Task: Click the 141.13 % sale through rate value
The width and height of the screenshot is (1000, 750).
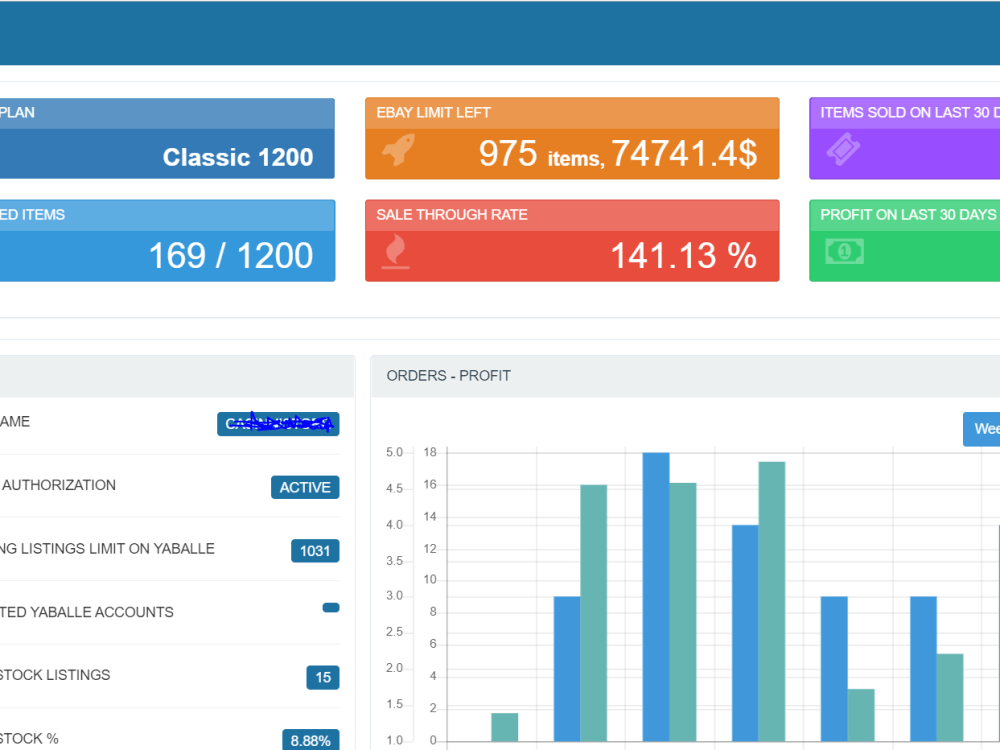Action: (684, 256)
